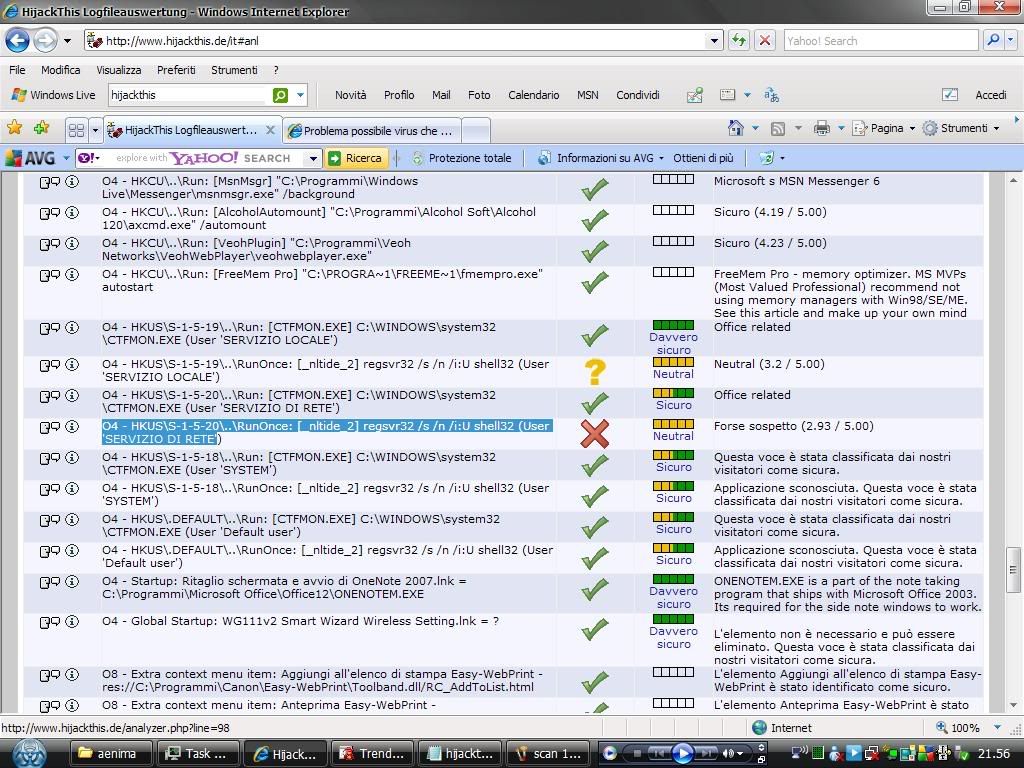Open the print options dropdown arrow
The height and width of the screenshot is (768, 1024).
click(x=840, y=129)
